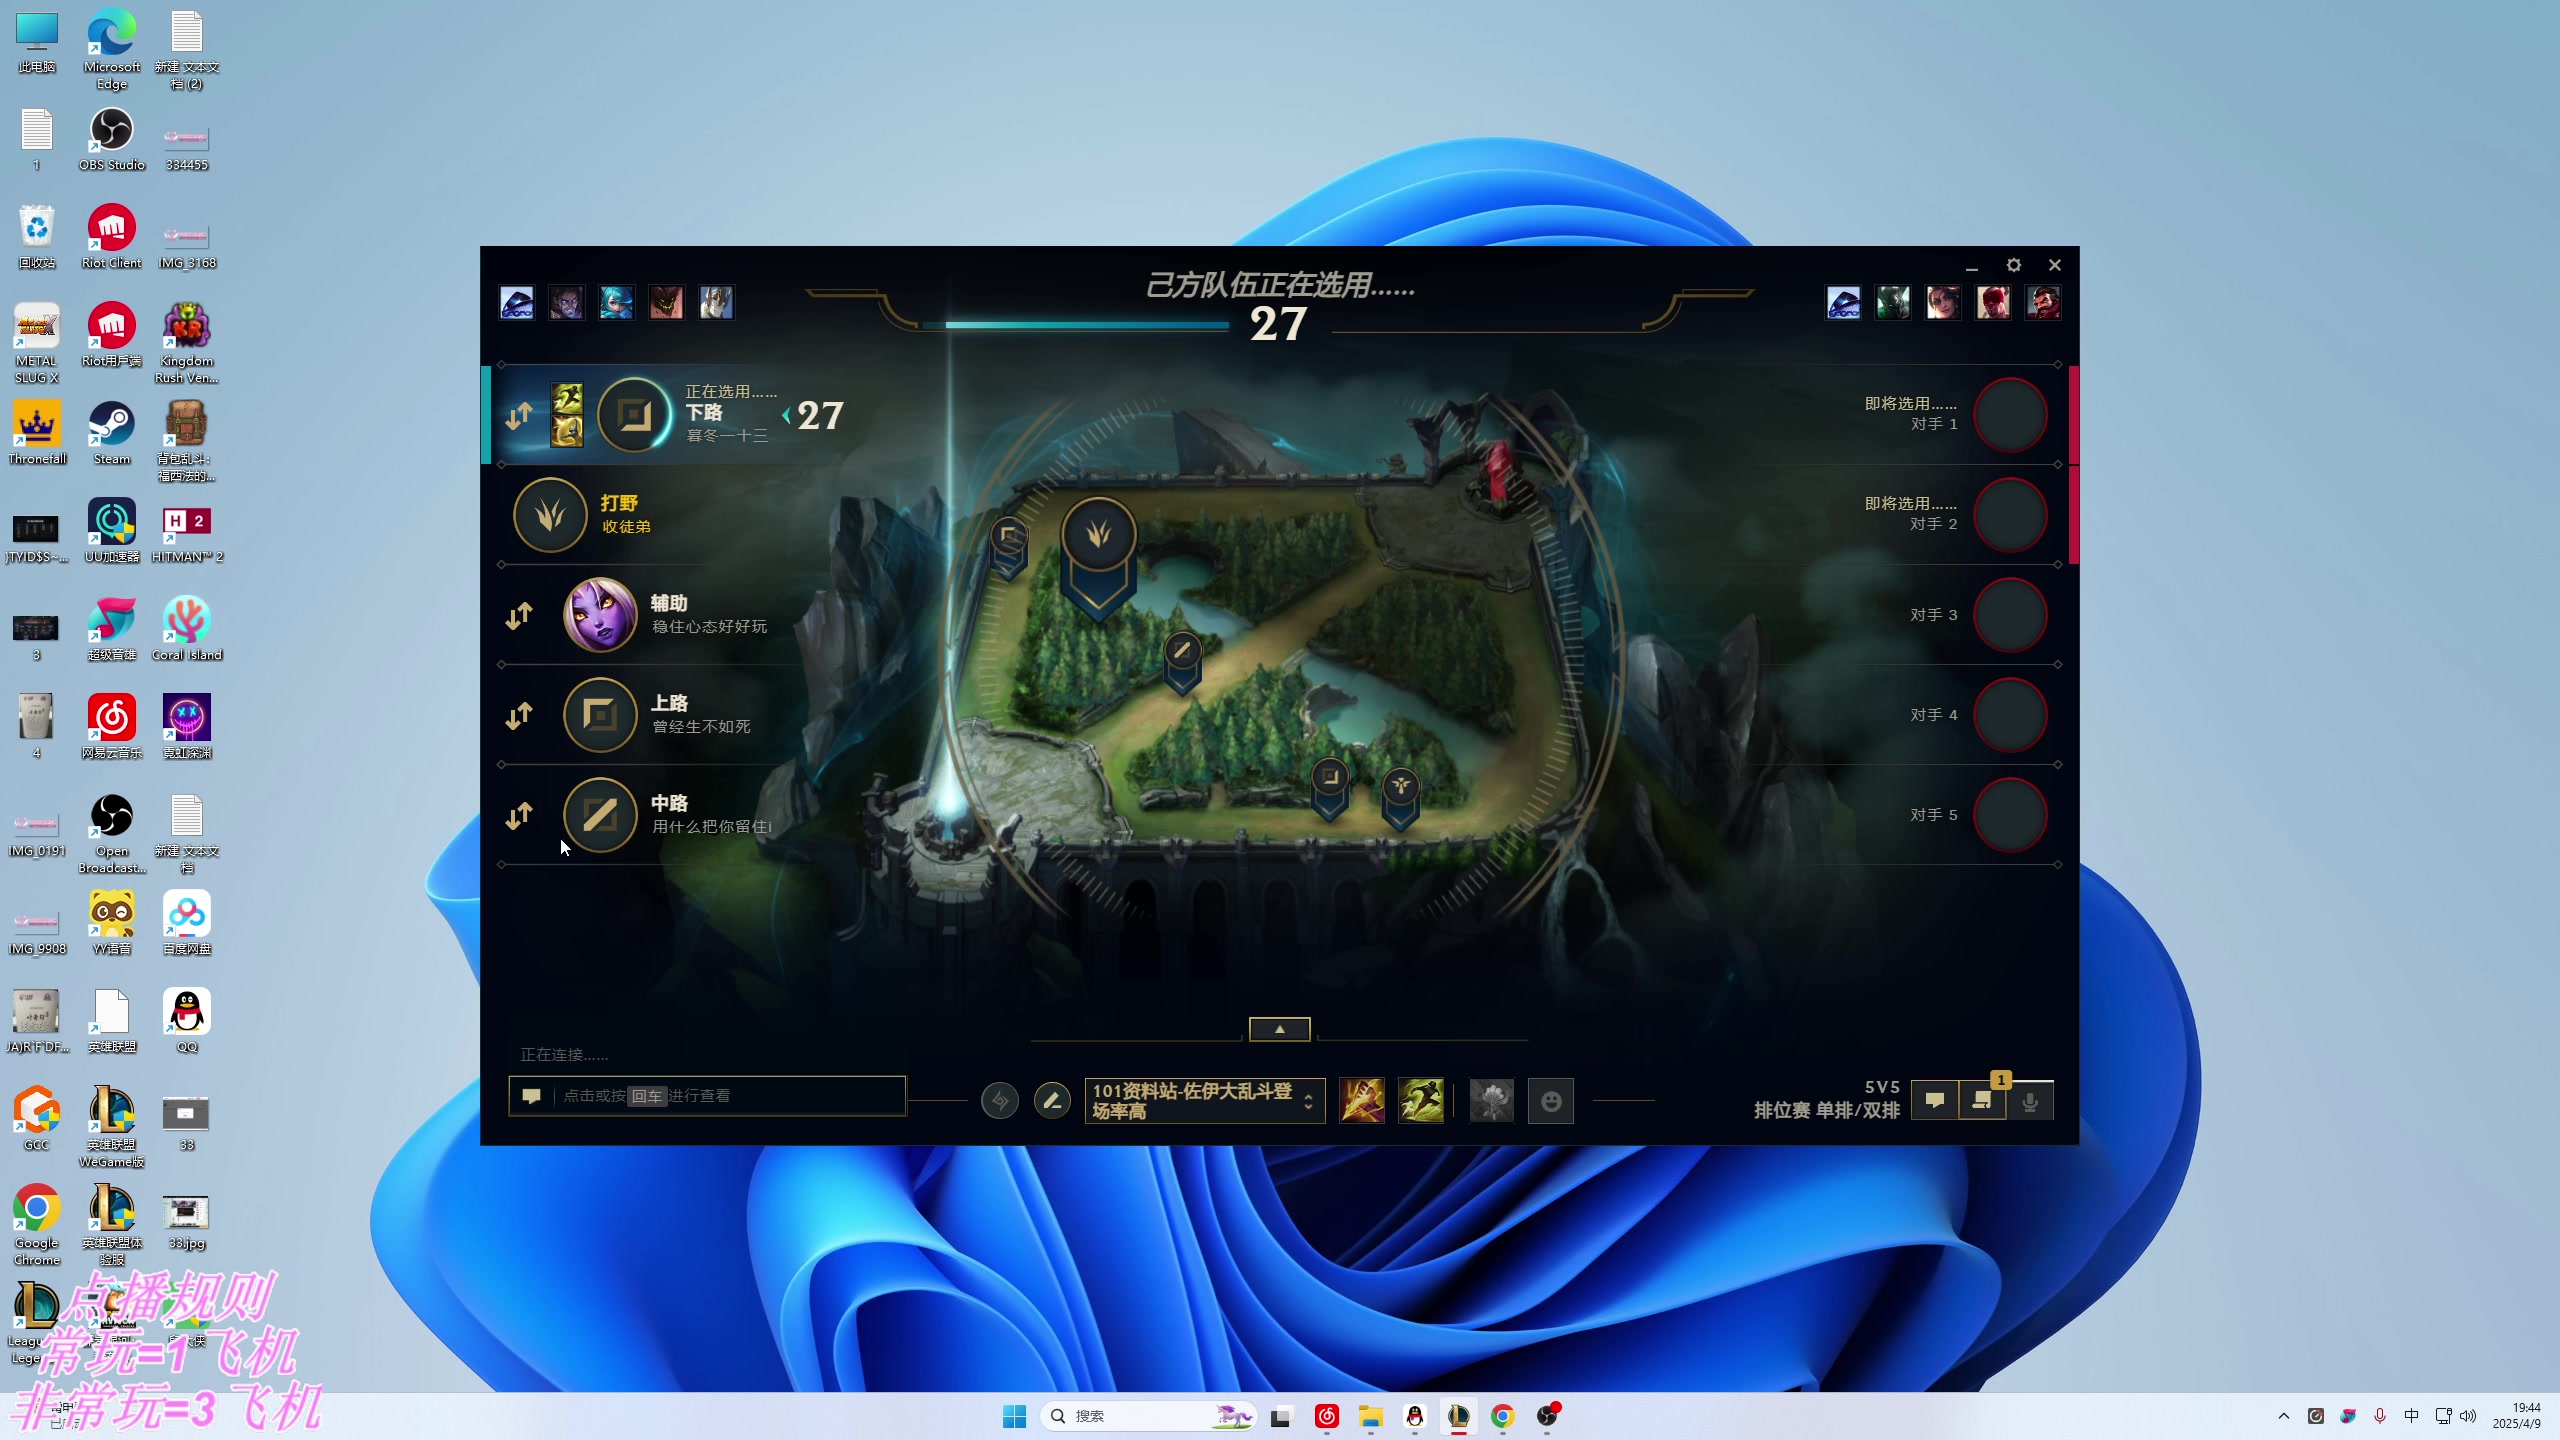Click the 下路 bottom lane pick slot icon
The height and width of the screenshot is (1440, 2560).
pos(635,415)
